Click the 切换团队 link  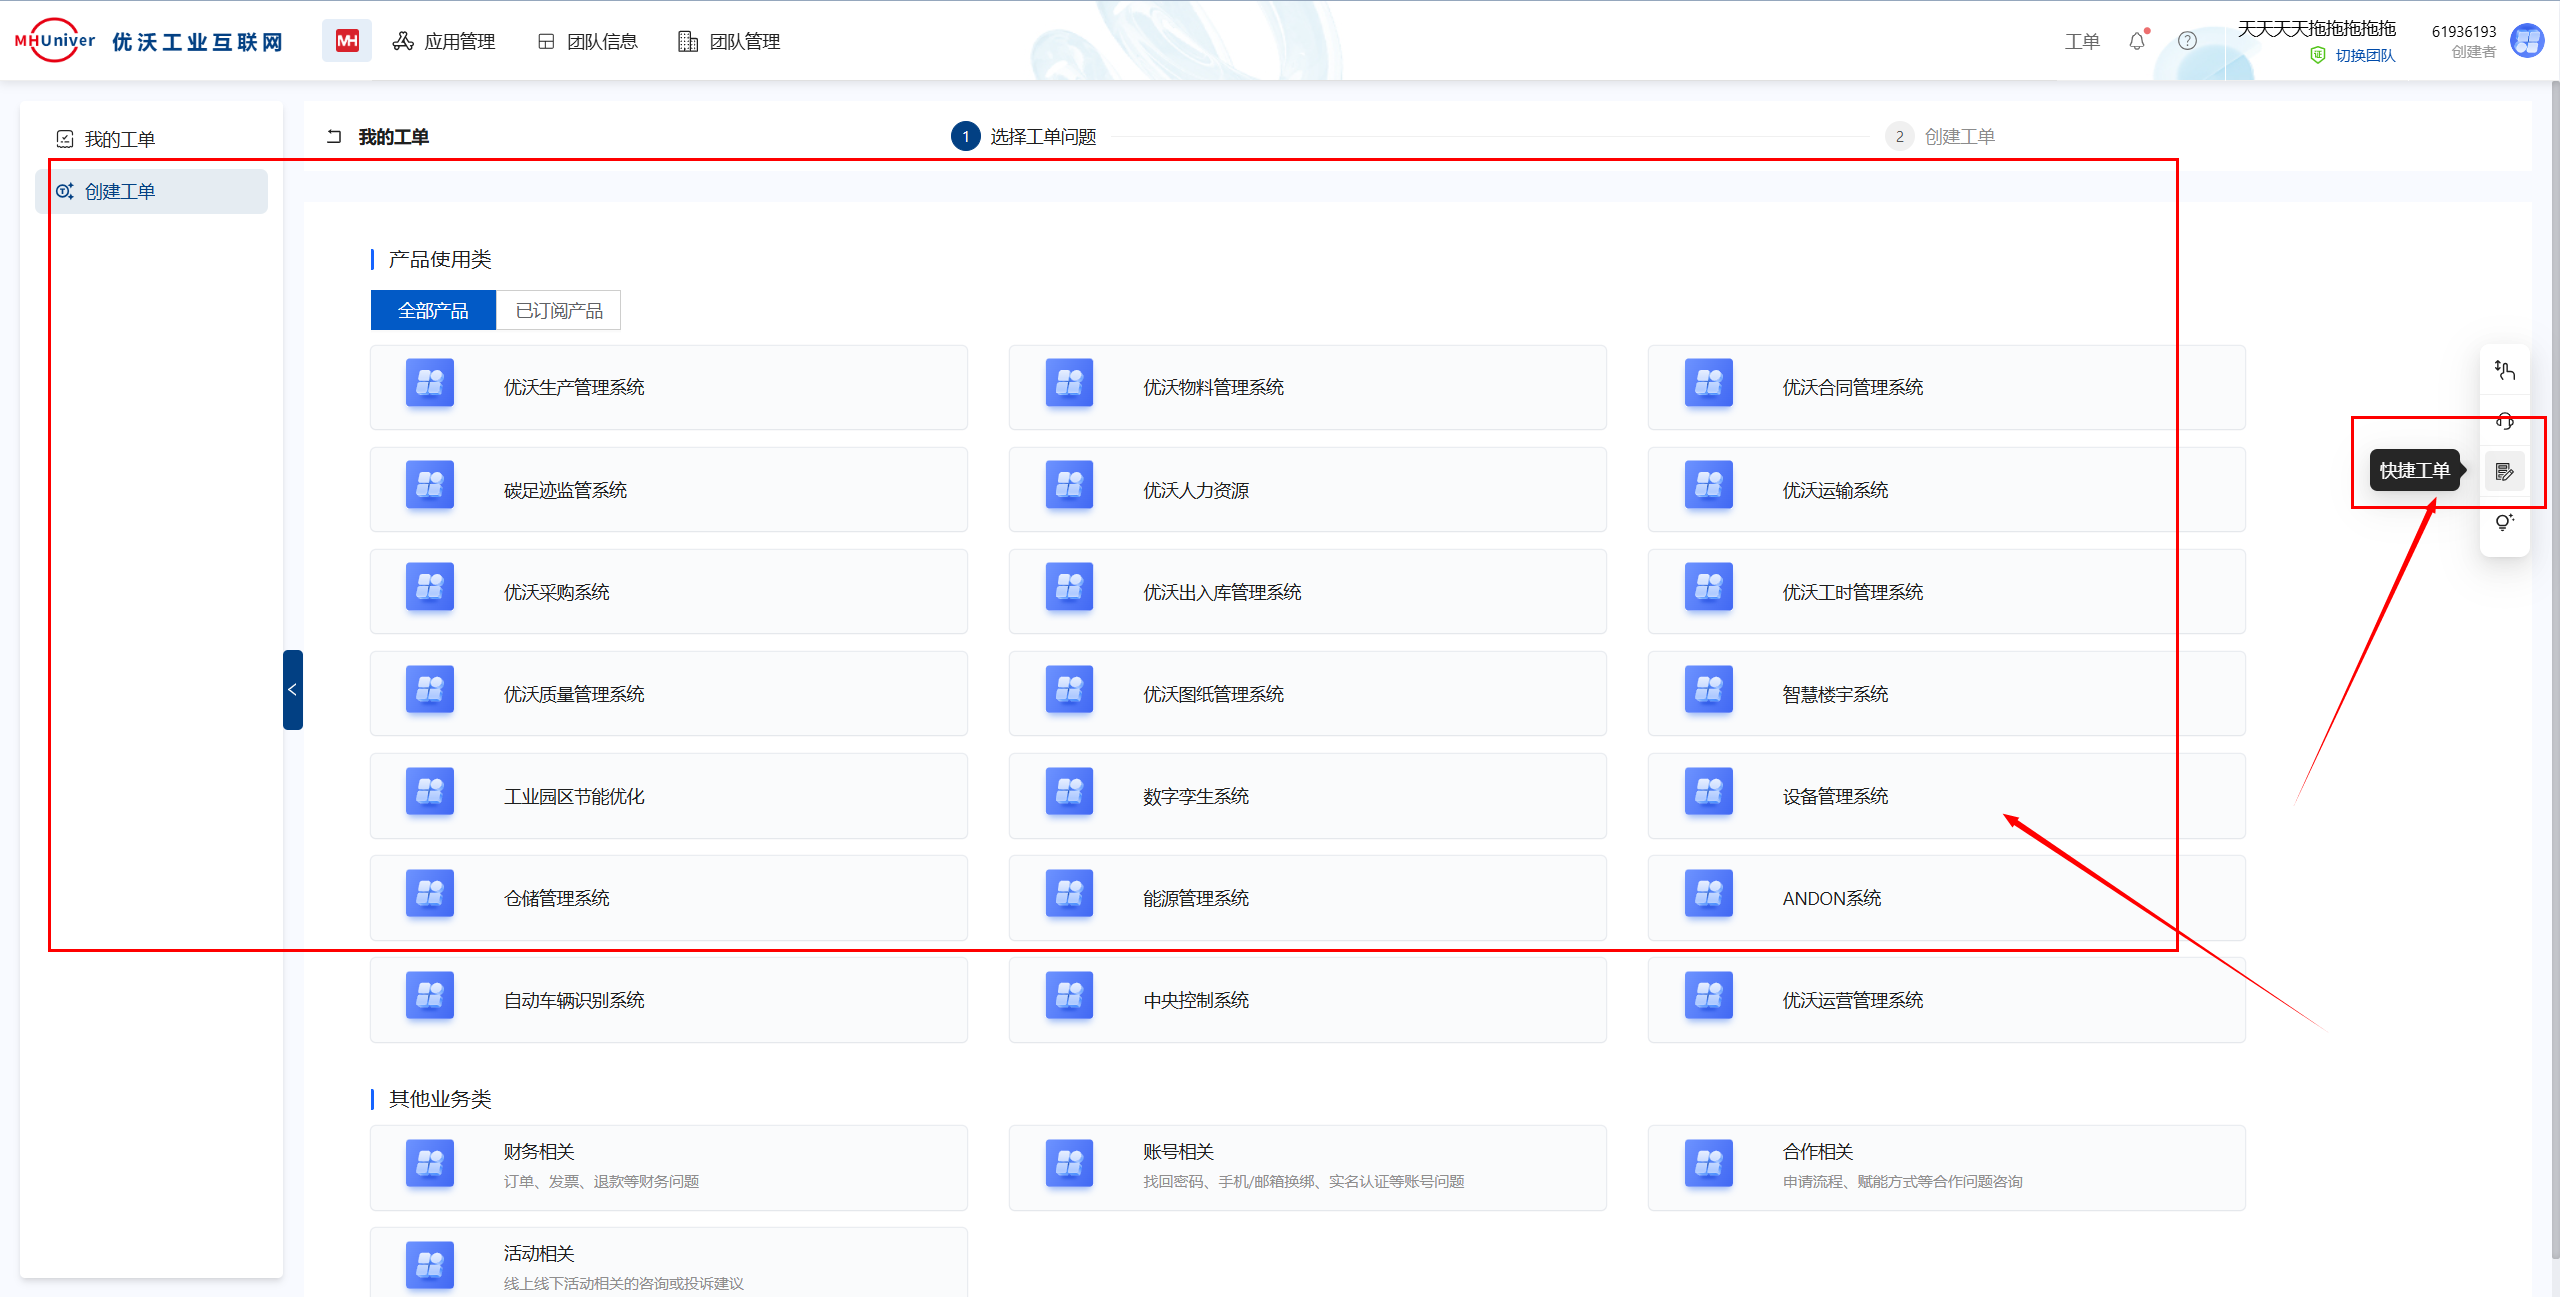(x=2364, y=56)
